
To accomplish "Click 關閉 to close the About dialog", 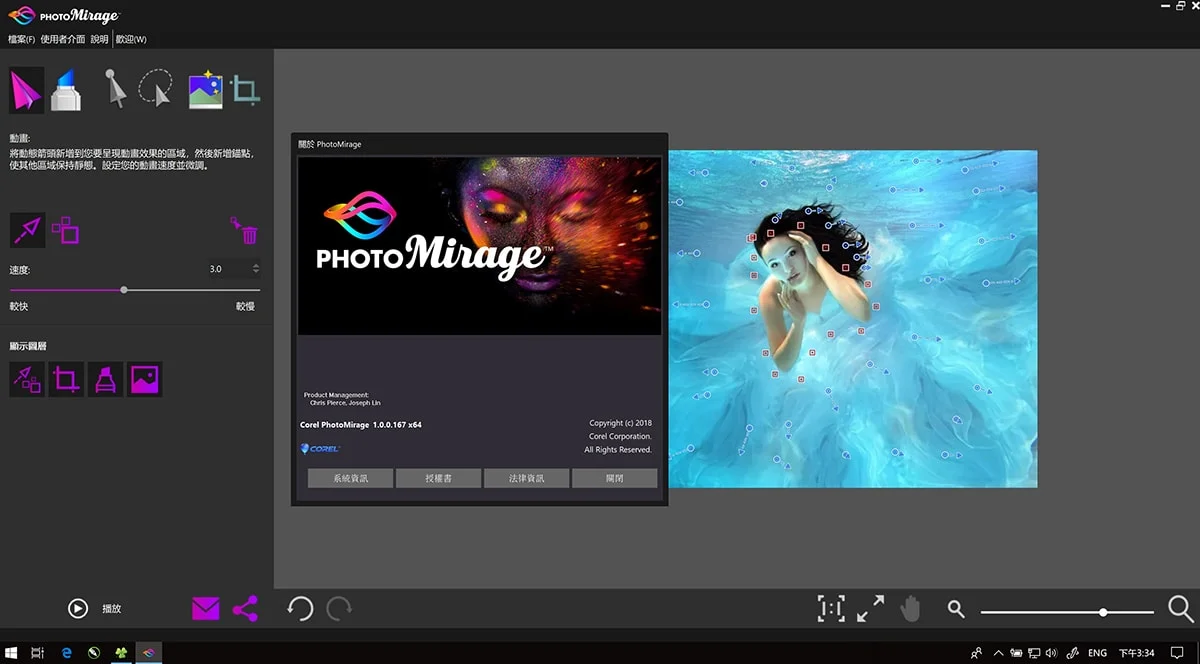I will [614, 478].
